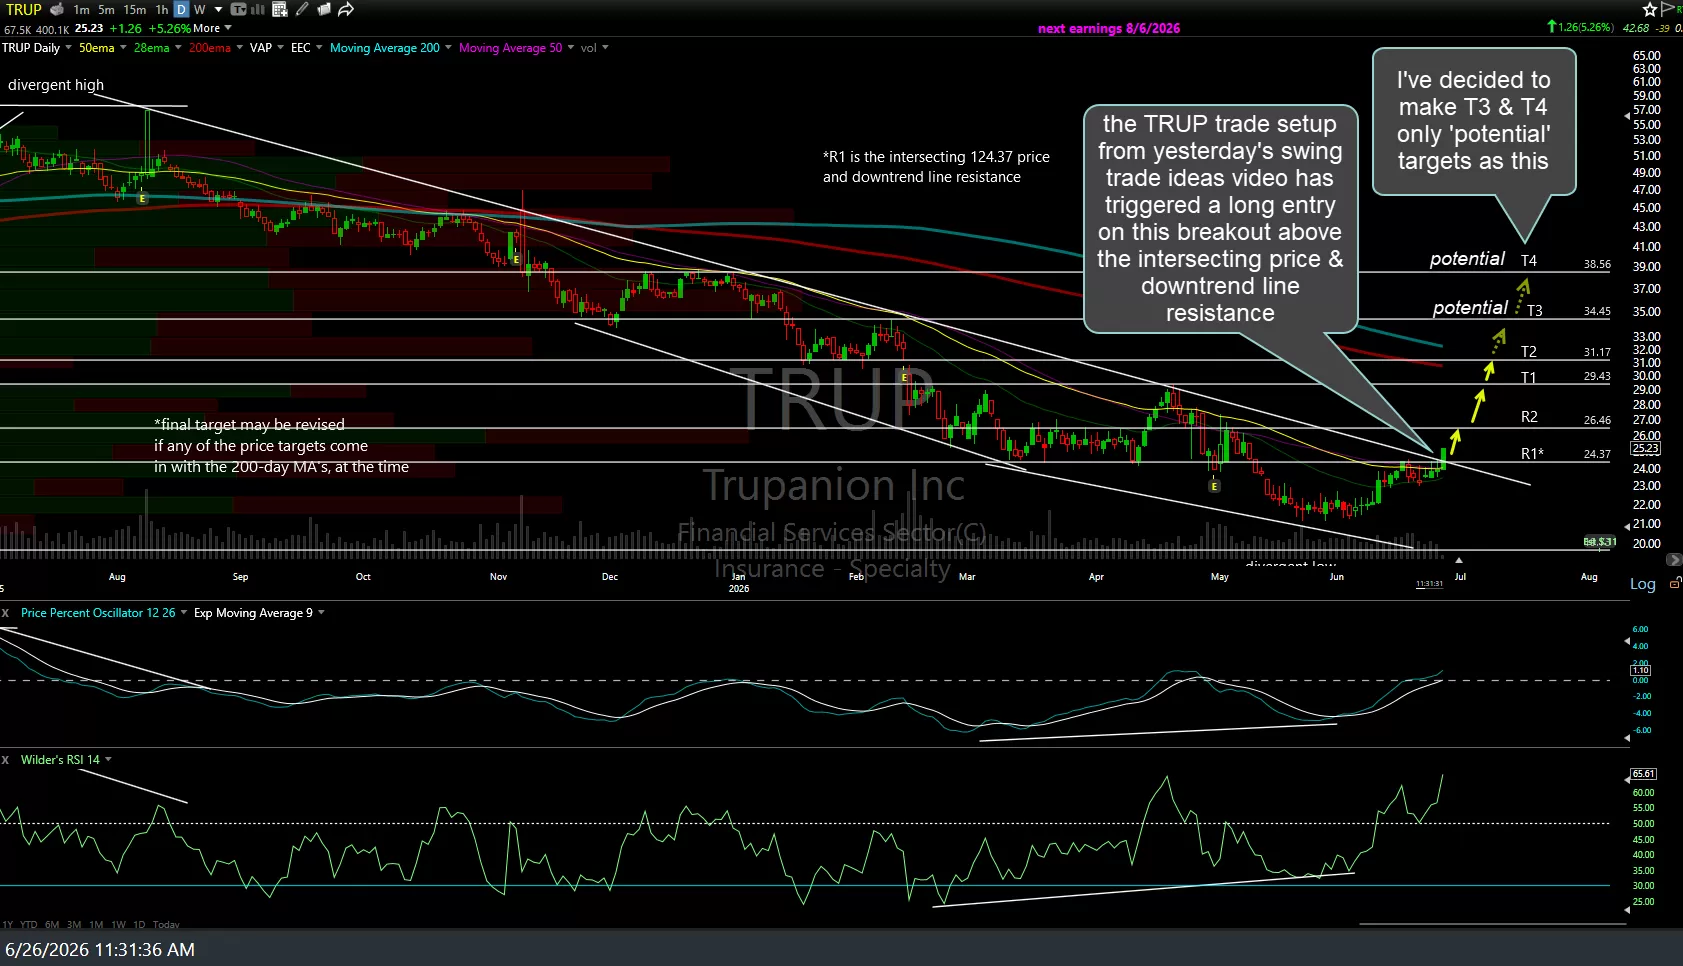
Task: Set chart range to YTD
Action: point(28,924)
